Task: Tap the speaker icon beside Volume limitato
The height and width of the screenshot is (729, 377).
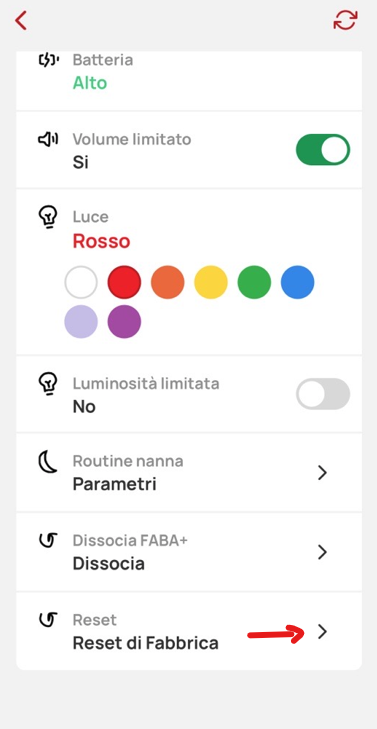Action: click(x=48, y=139)
